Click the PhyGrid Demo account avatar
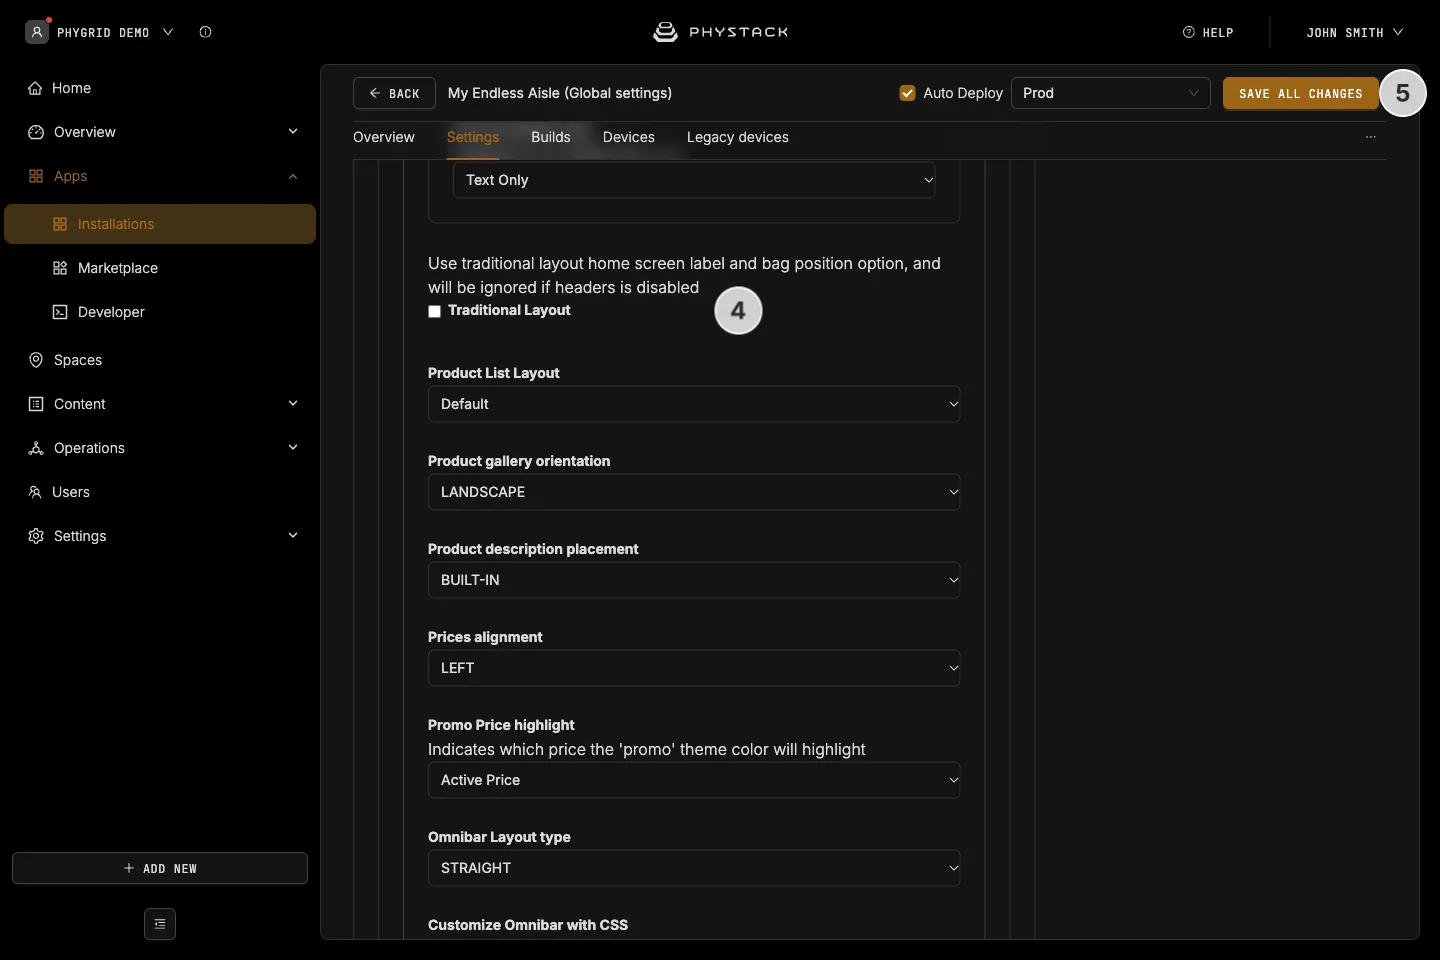The image size is (1440, 960). [x=37, y=32]
